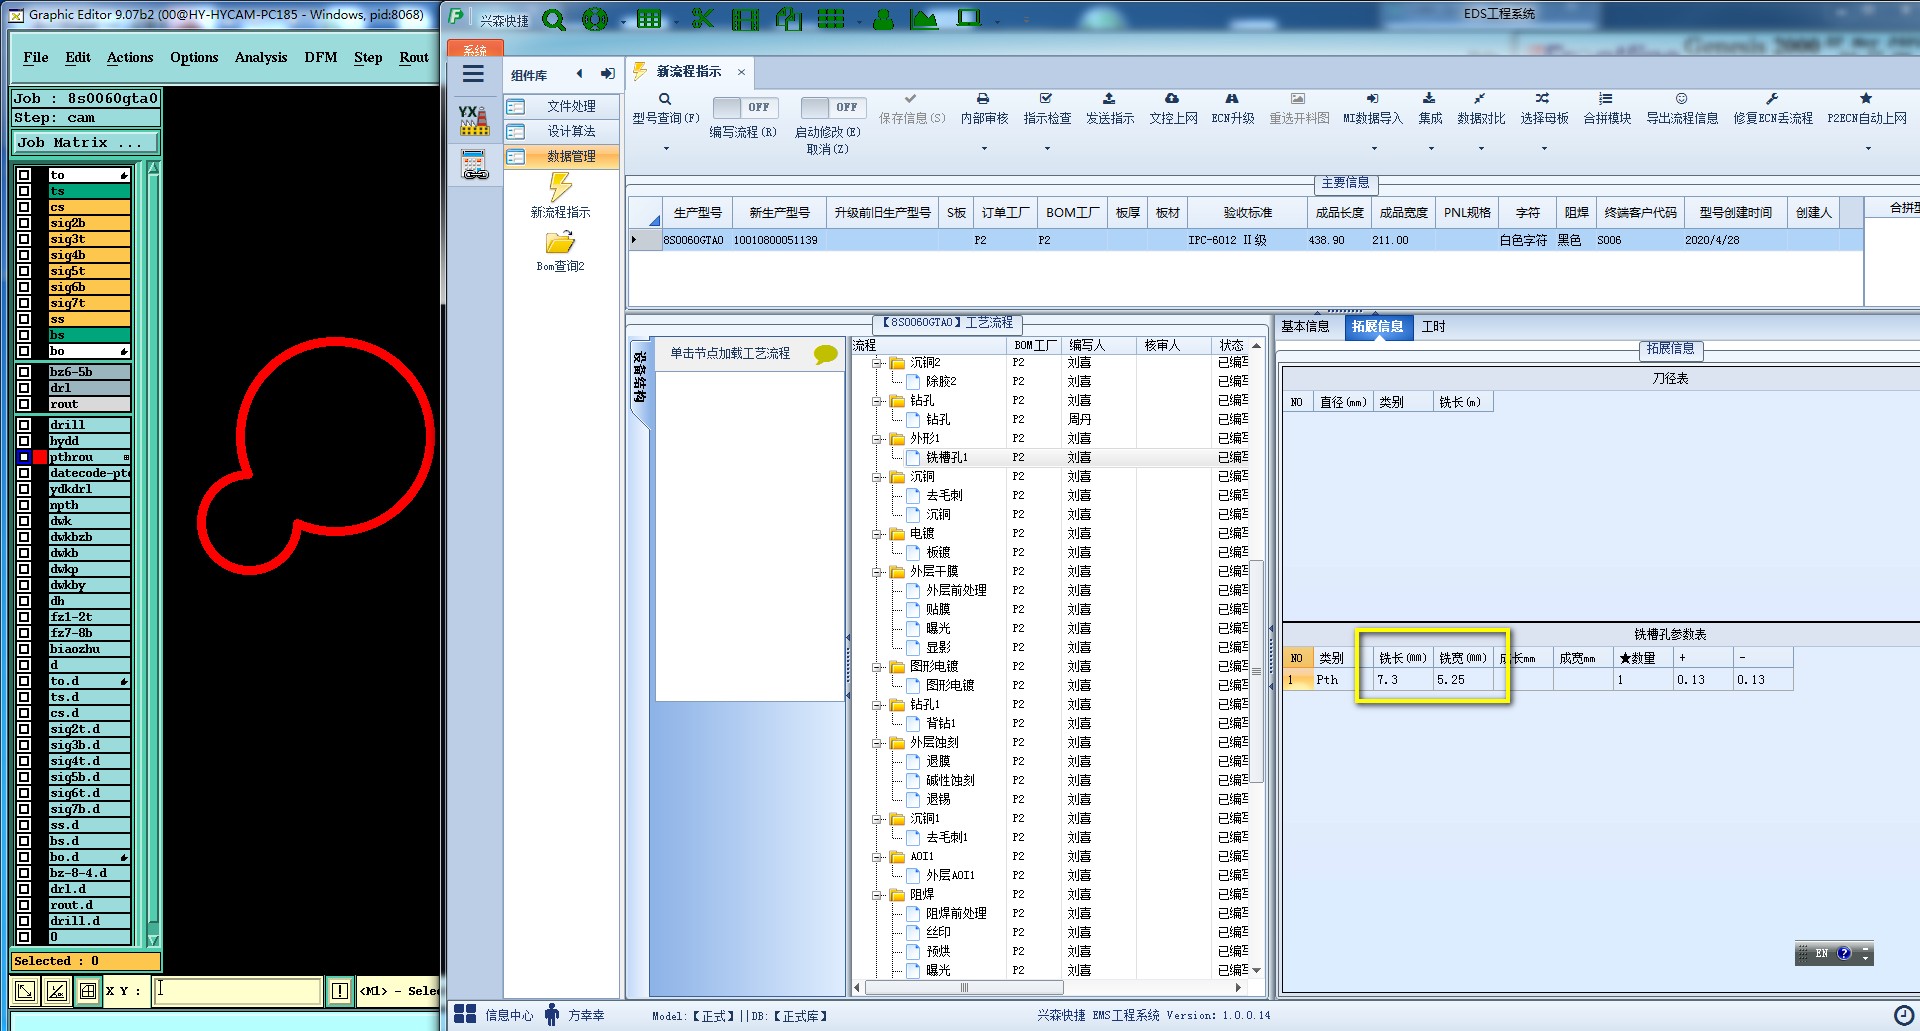Open 新流程指示 lightning bolt item
1920x1031 pixels.
pyautogui.click(x=560, y=188)
